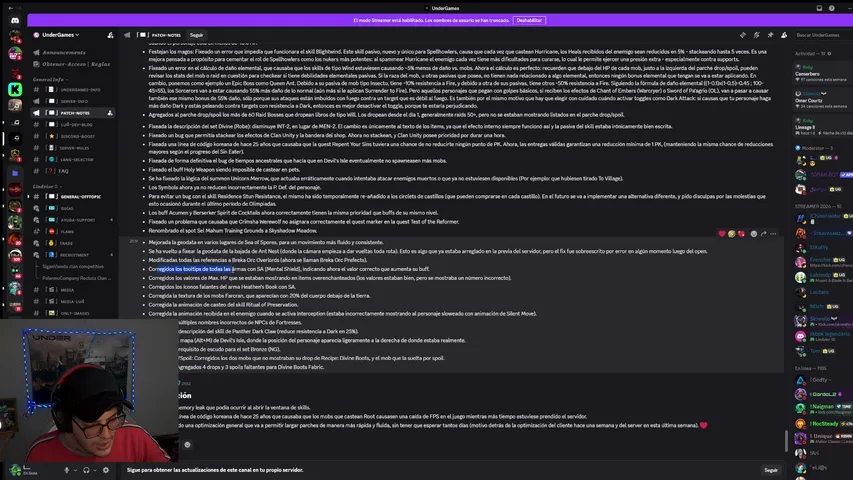Open the inbox icon in title bar
This screenshot has width=853, height=480.
click(819, 8)
